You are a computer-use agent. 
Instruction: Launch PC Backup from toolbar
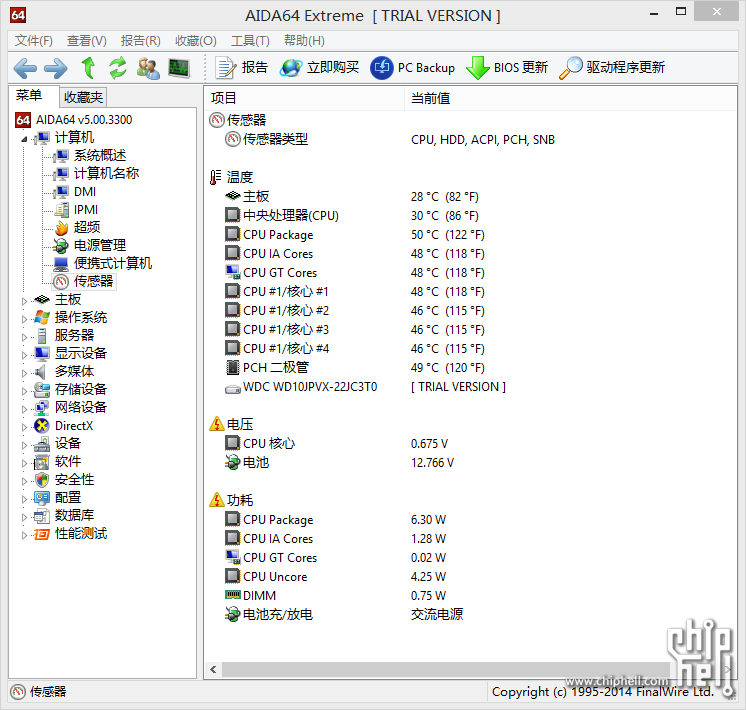pyautogui.click(x=412, y=68)
